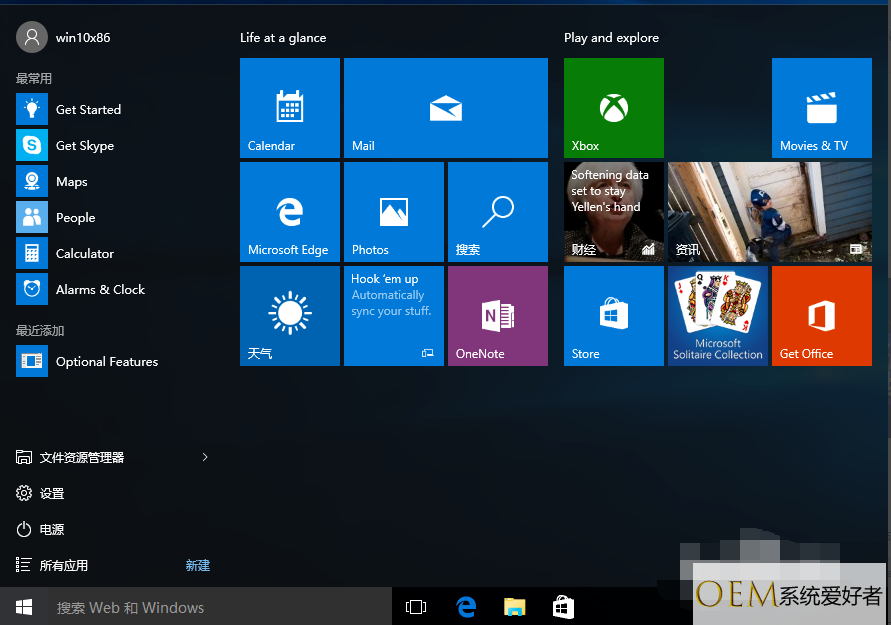The height and width of the screenshot is (625, 891).
Task: Open 所有应用 list
Action: pos(64,566)
